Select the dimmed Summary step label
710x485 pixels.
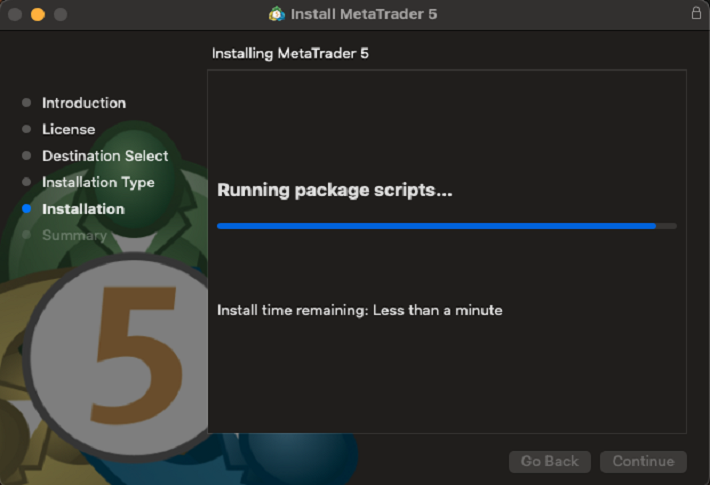[x=74, y=235]
